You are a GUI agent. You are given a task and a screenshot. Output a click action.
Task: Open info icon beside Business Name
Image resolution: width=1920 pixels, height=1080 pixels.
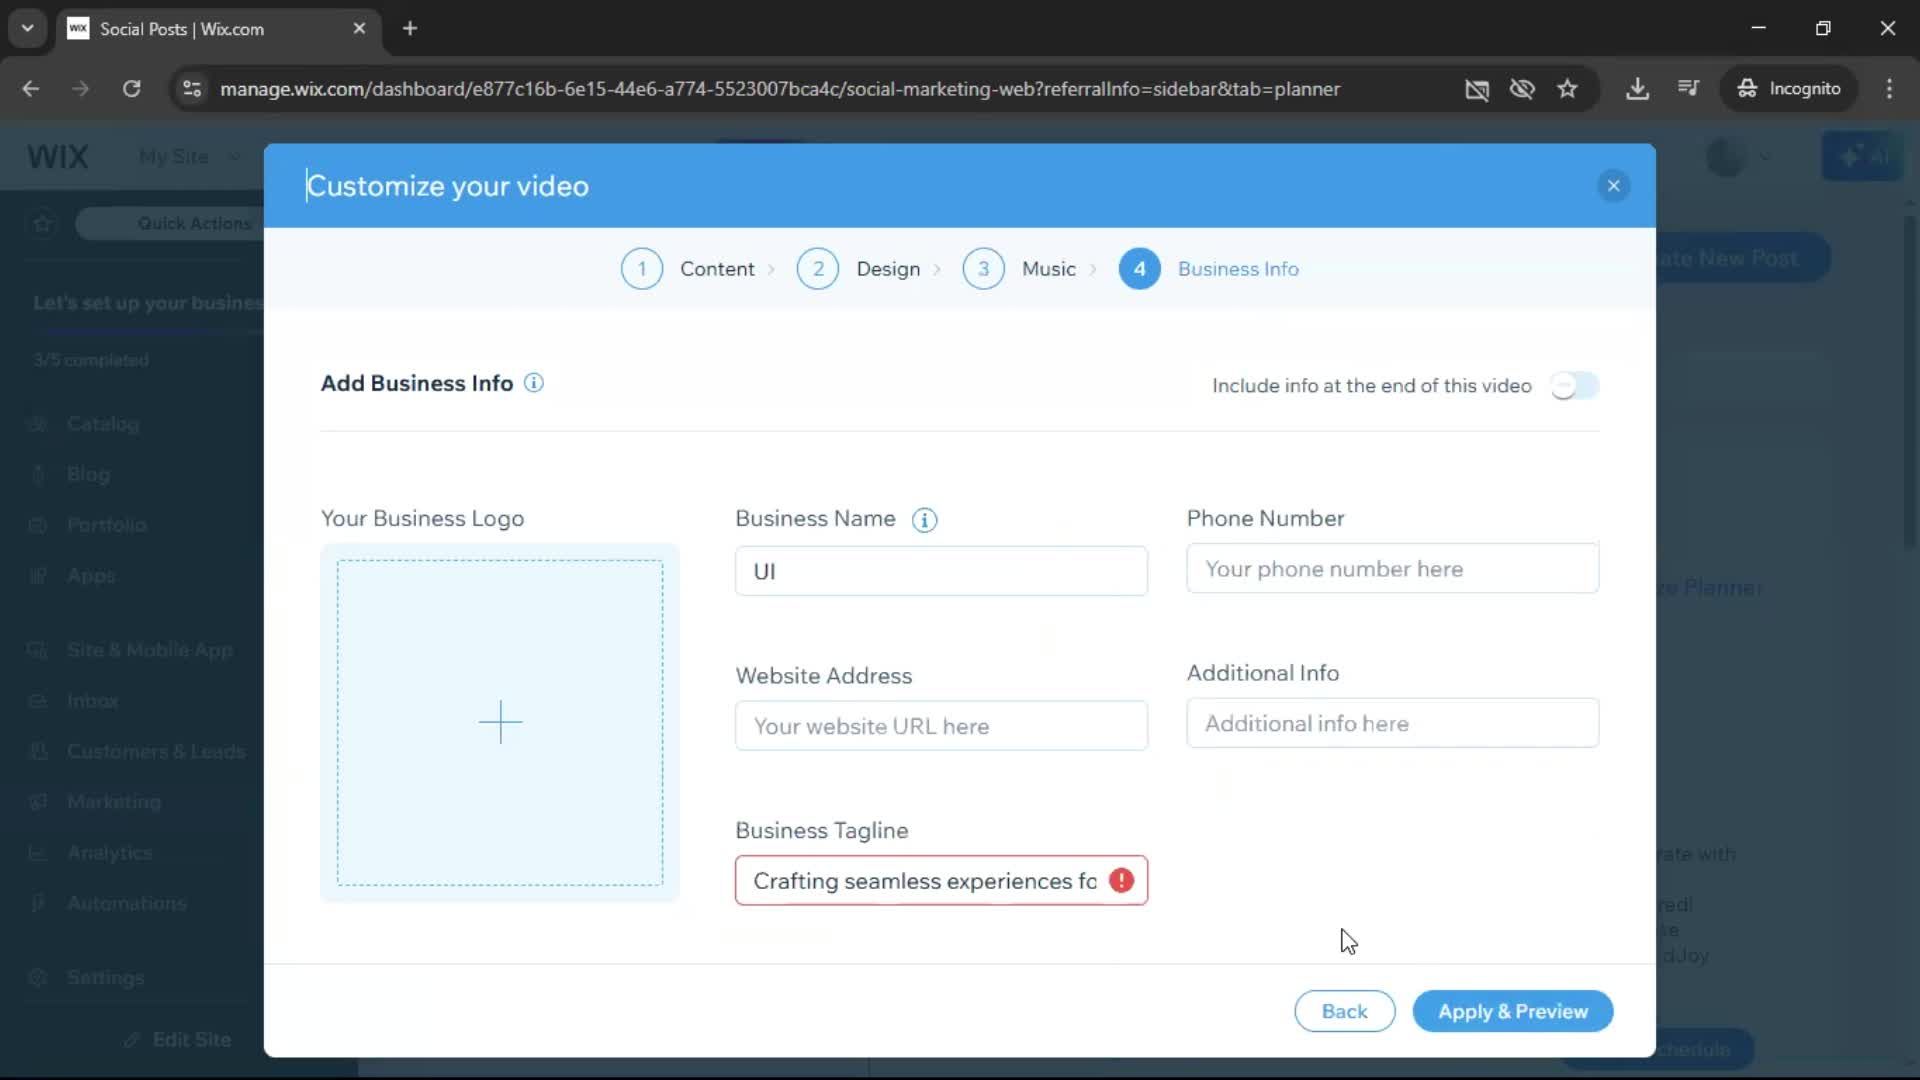(924, 520)
